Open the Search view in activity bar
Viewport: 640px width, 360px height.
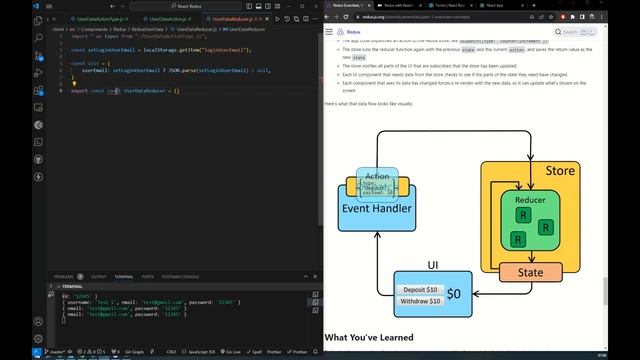tap(38, 38)
